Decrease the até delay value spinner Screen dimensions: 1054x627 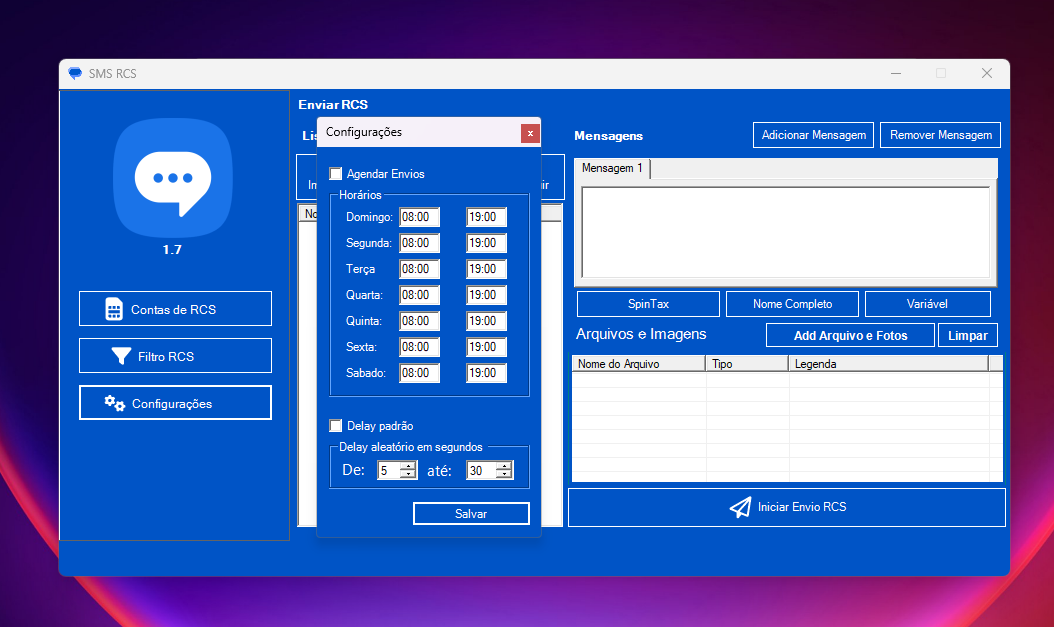[504, 475]
